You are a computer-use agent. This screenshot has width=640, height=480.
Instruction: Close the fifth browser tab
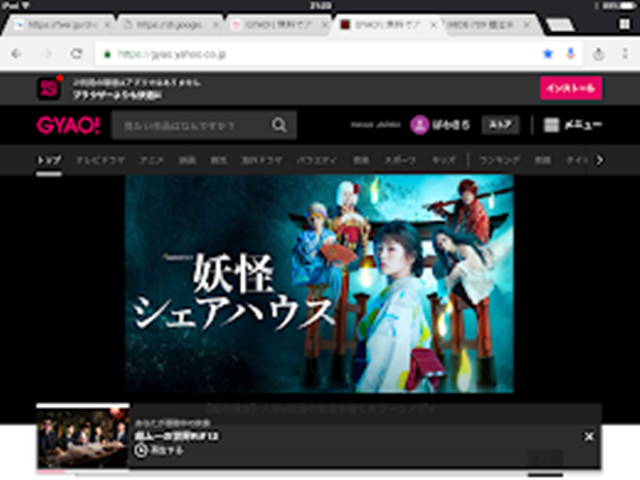[527, 25]
